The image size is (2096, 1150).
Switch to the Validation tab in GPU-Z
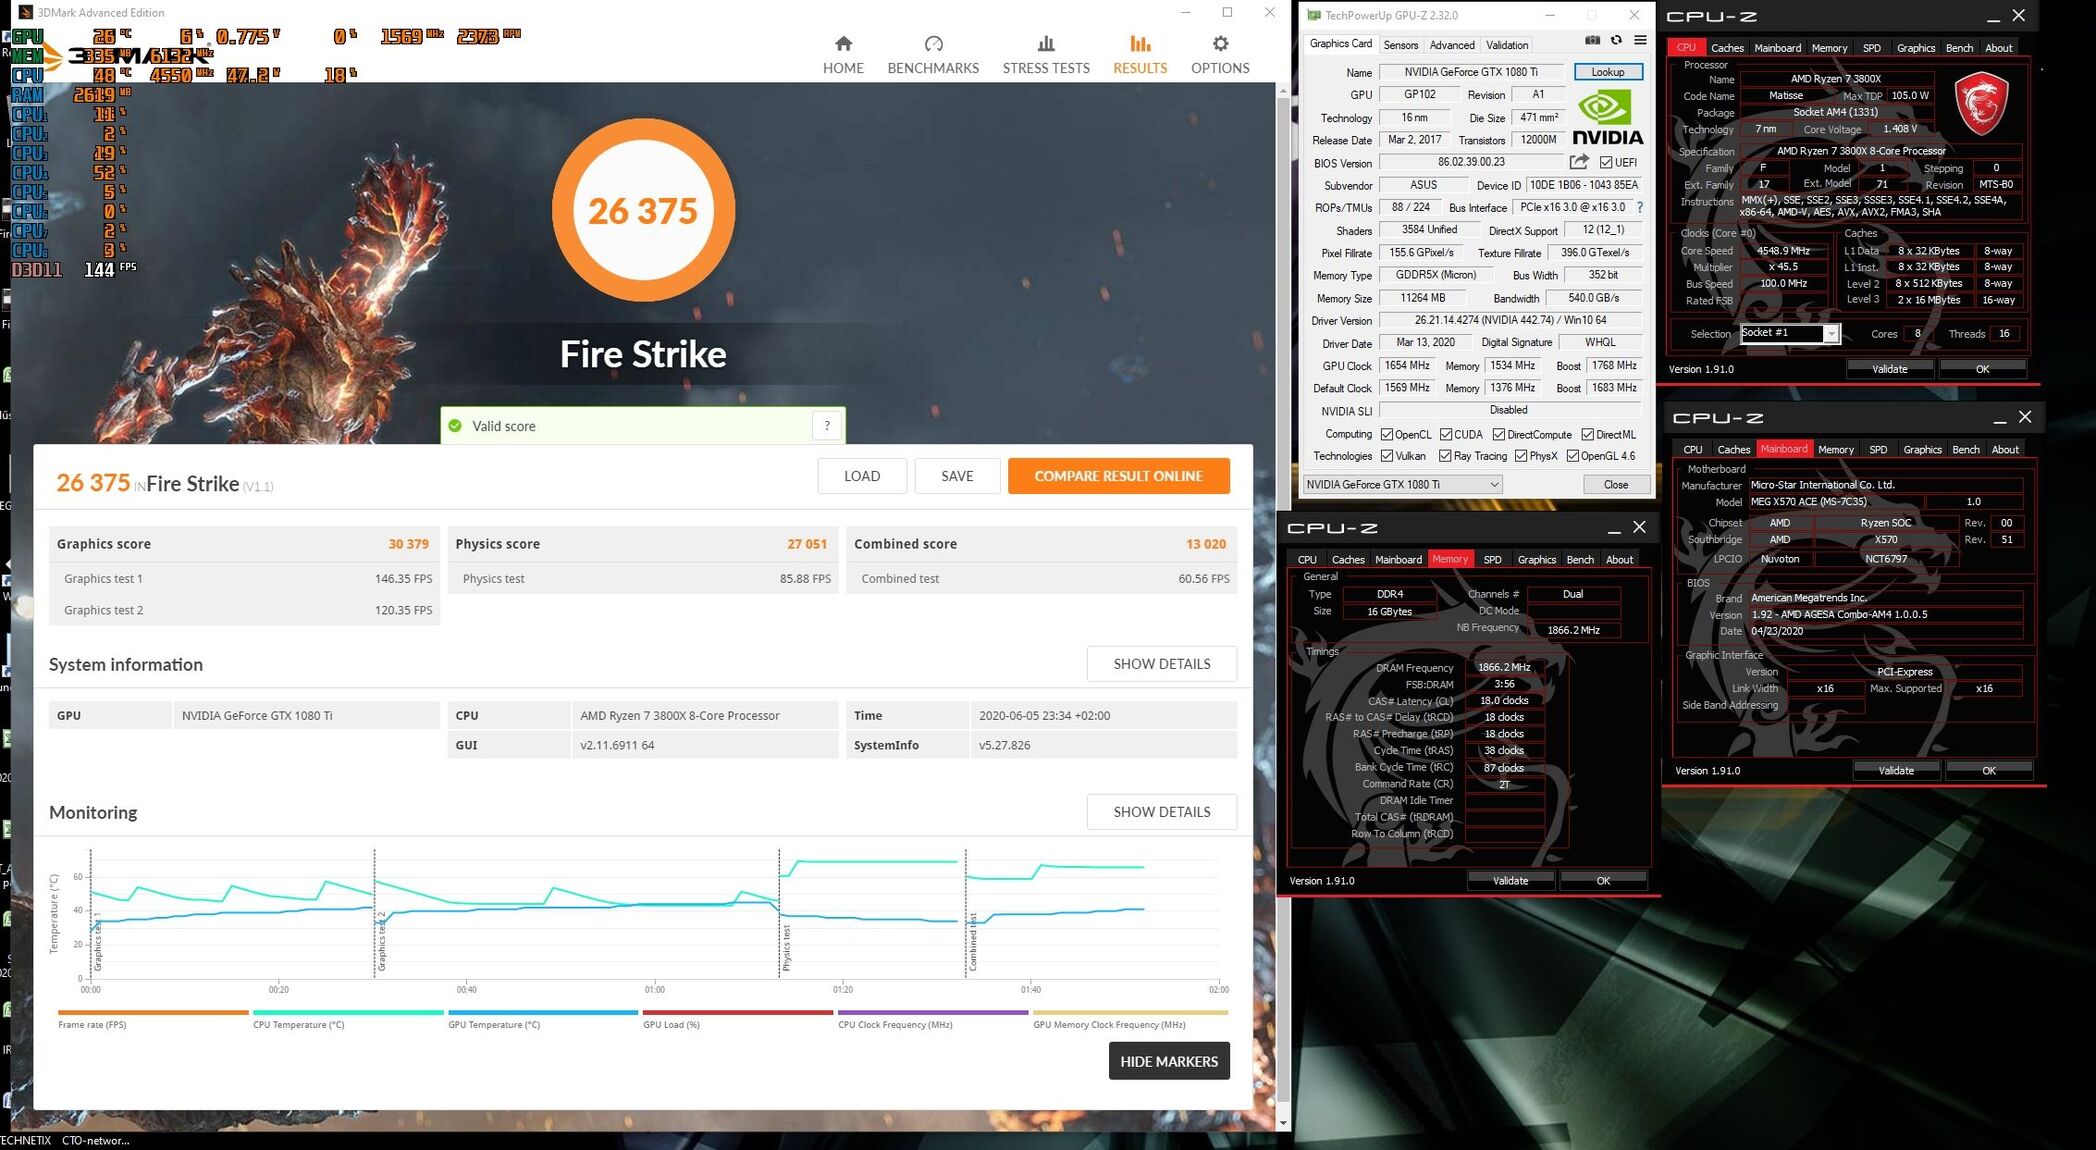pos(1506,45)
